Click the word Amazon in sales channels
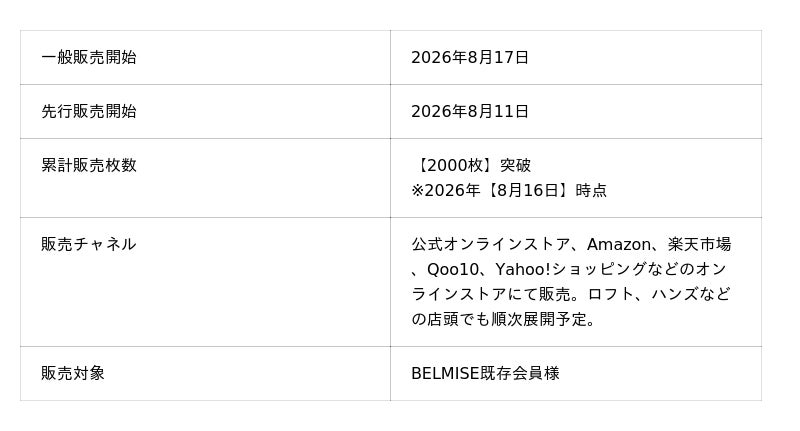Image resolution: width=800 pixels, height=431 pixels. point(619,244)
